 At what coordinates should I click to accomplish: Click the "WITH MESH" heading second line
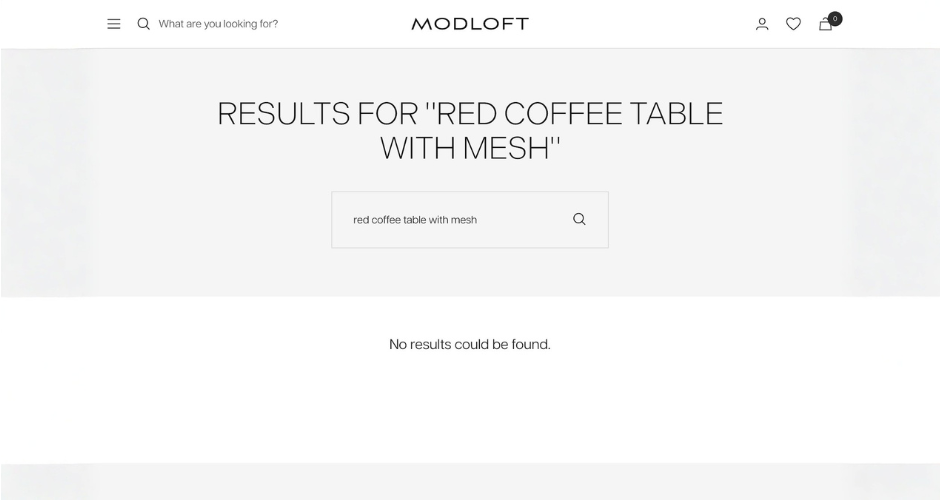tap(470, 149)
